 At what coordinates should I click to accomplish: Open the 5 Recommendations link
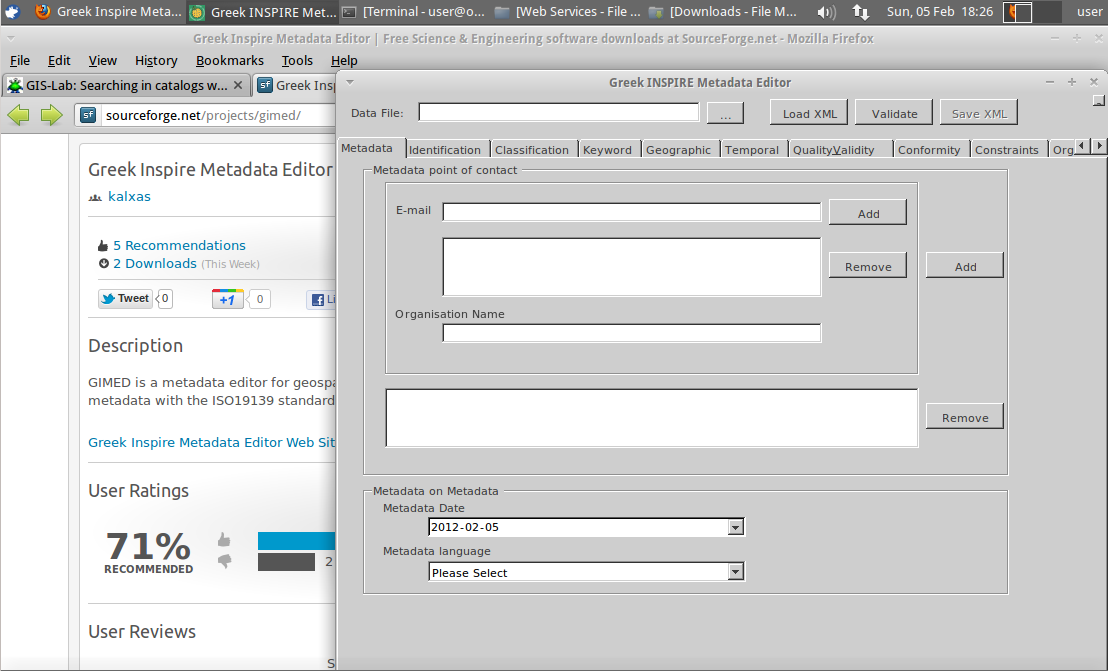tap(179, 245)
